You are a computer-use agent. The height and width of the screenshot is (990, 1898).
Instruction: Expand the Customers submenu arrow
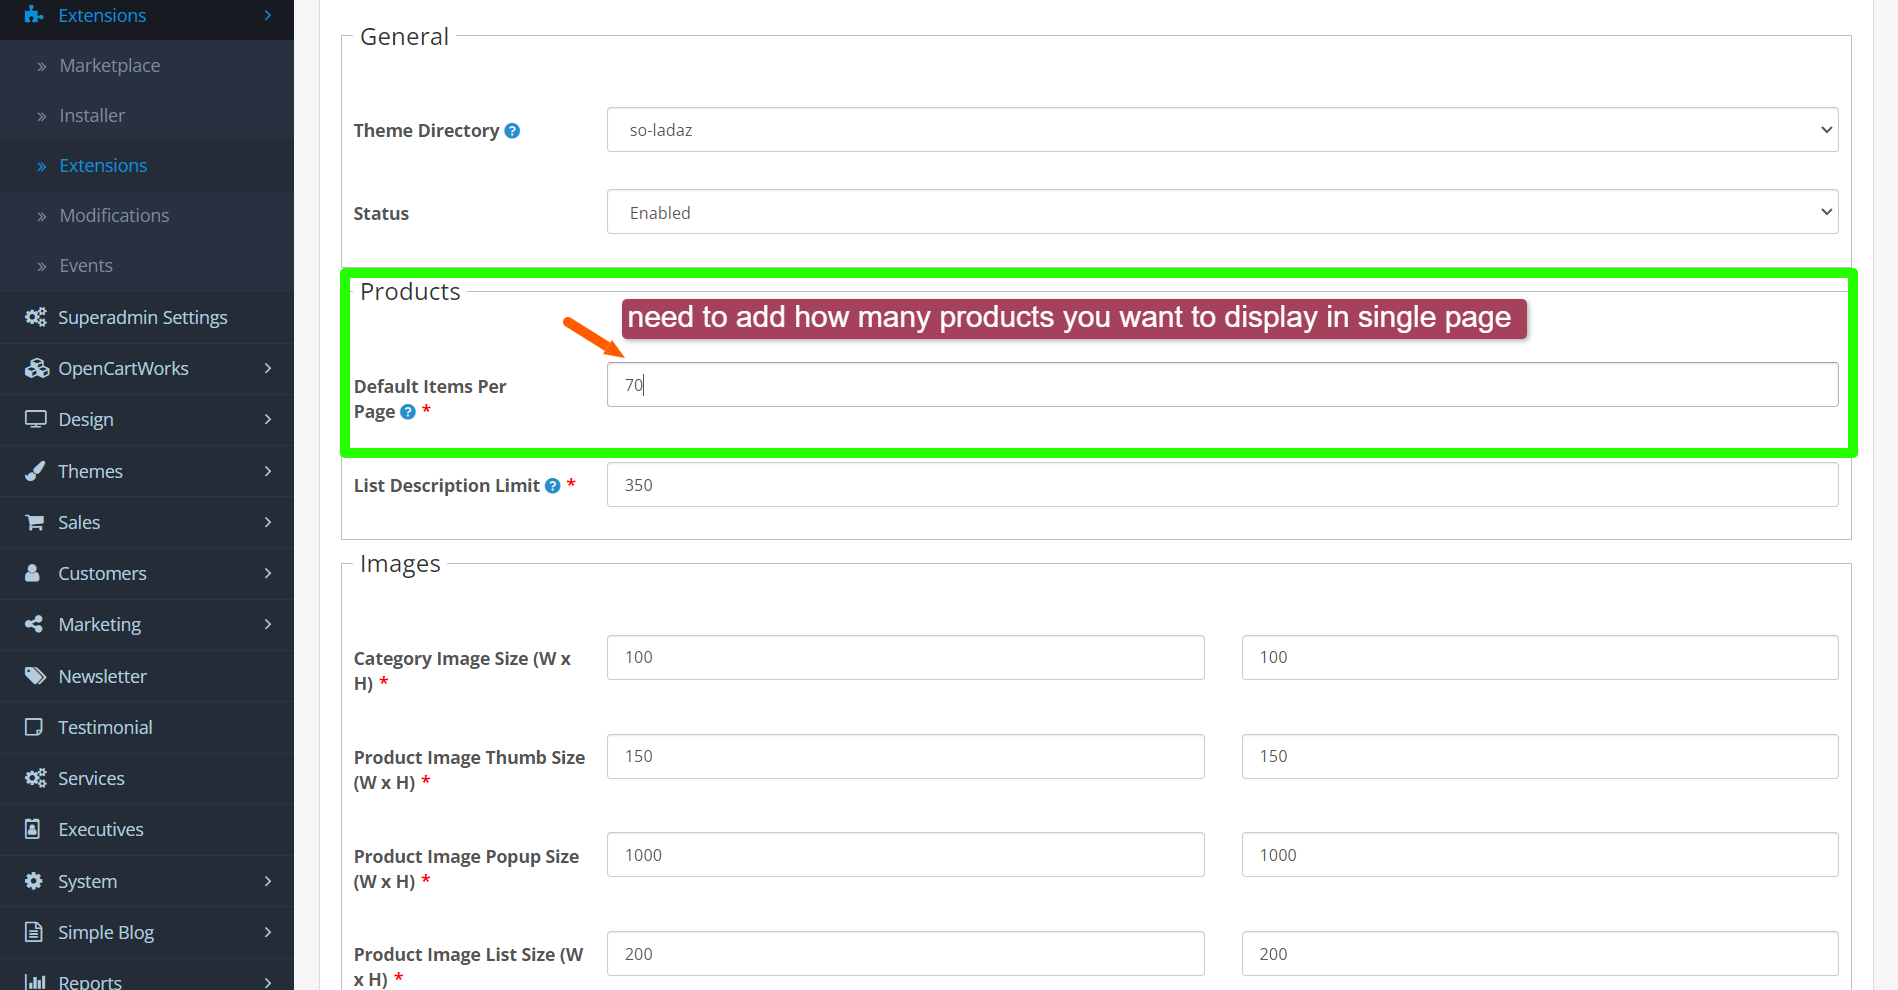268,573
